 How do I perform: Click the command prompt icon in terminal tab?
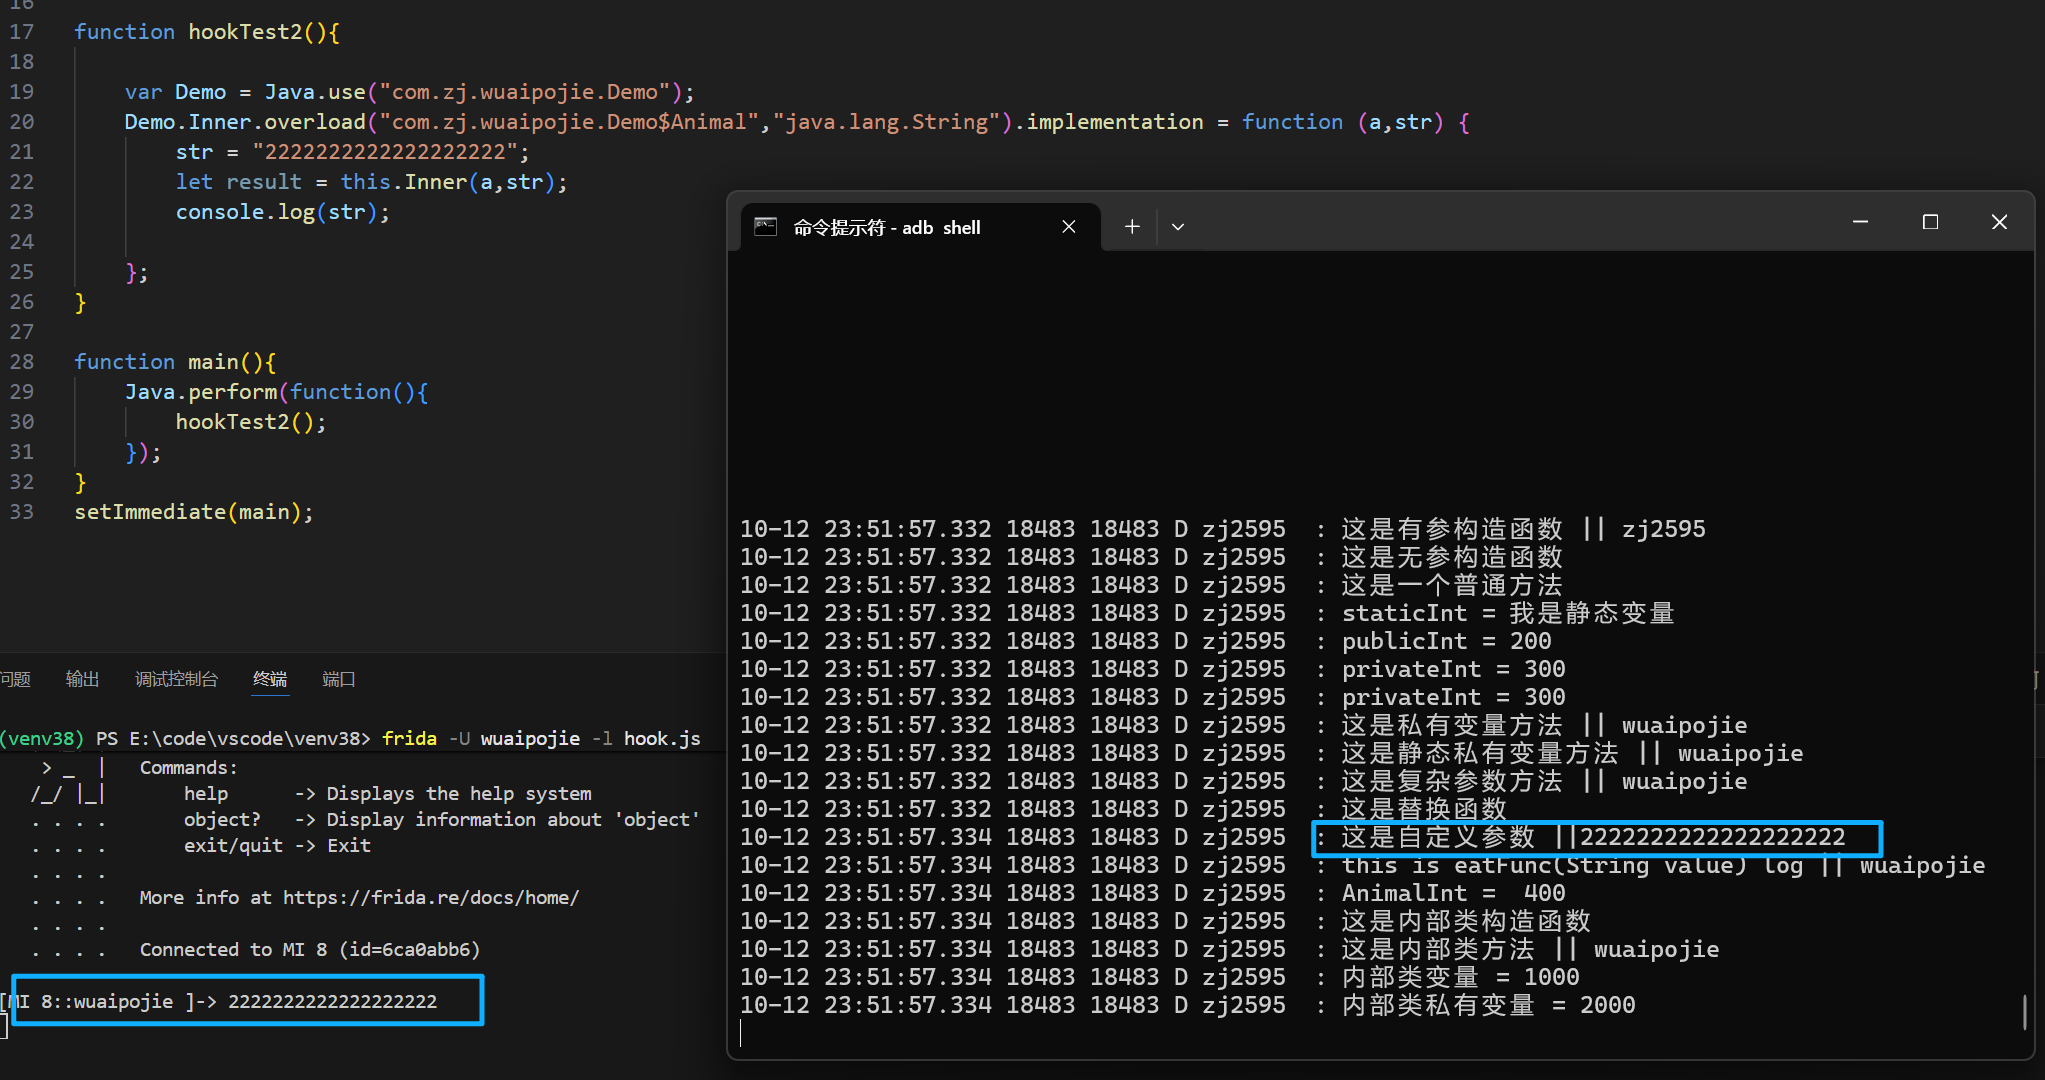click(766, 227)
